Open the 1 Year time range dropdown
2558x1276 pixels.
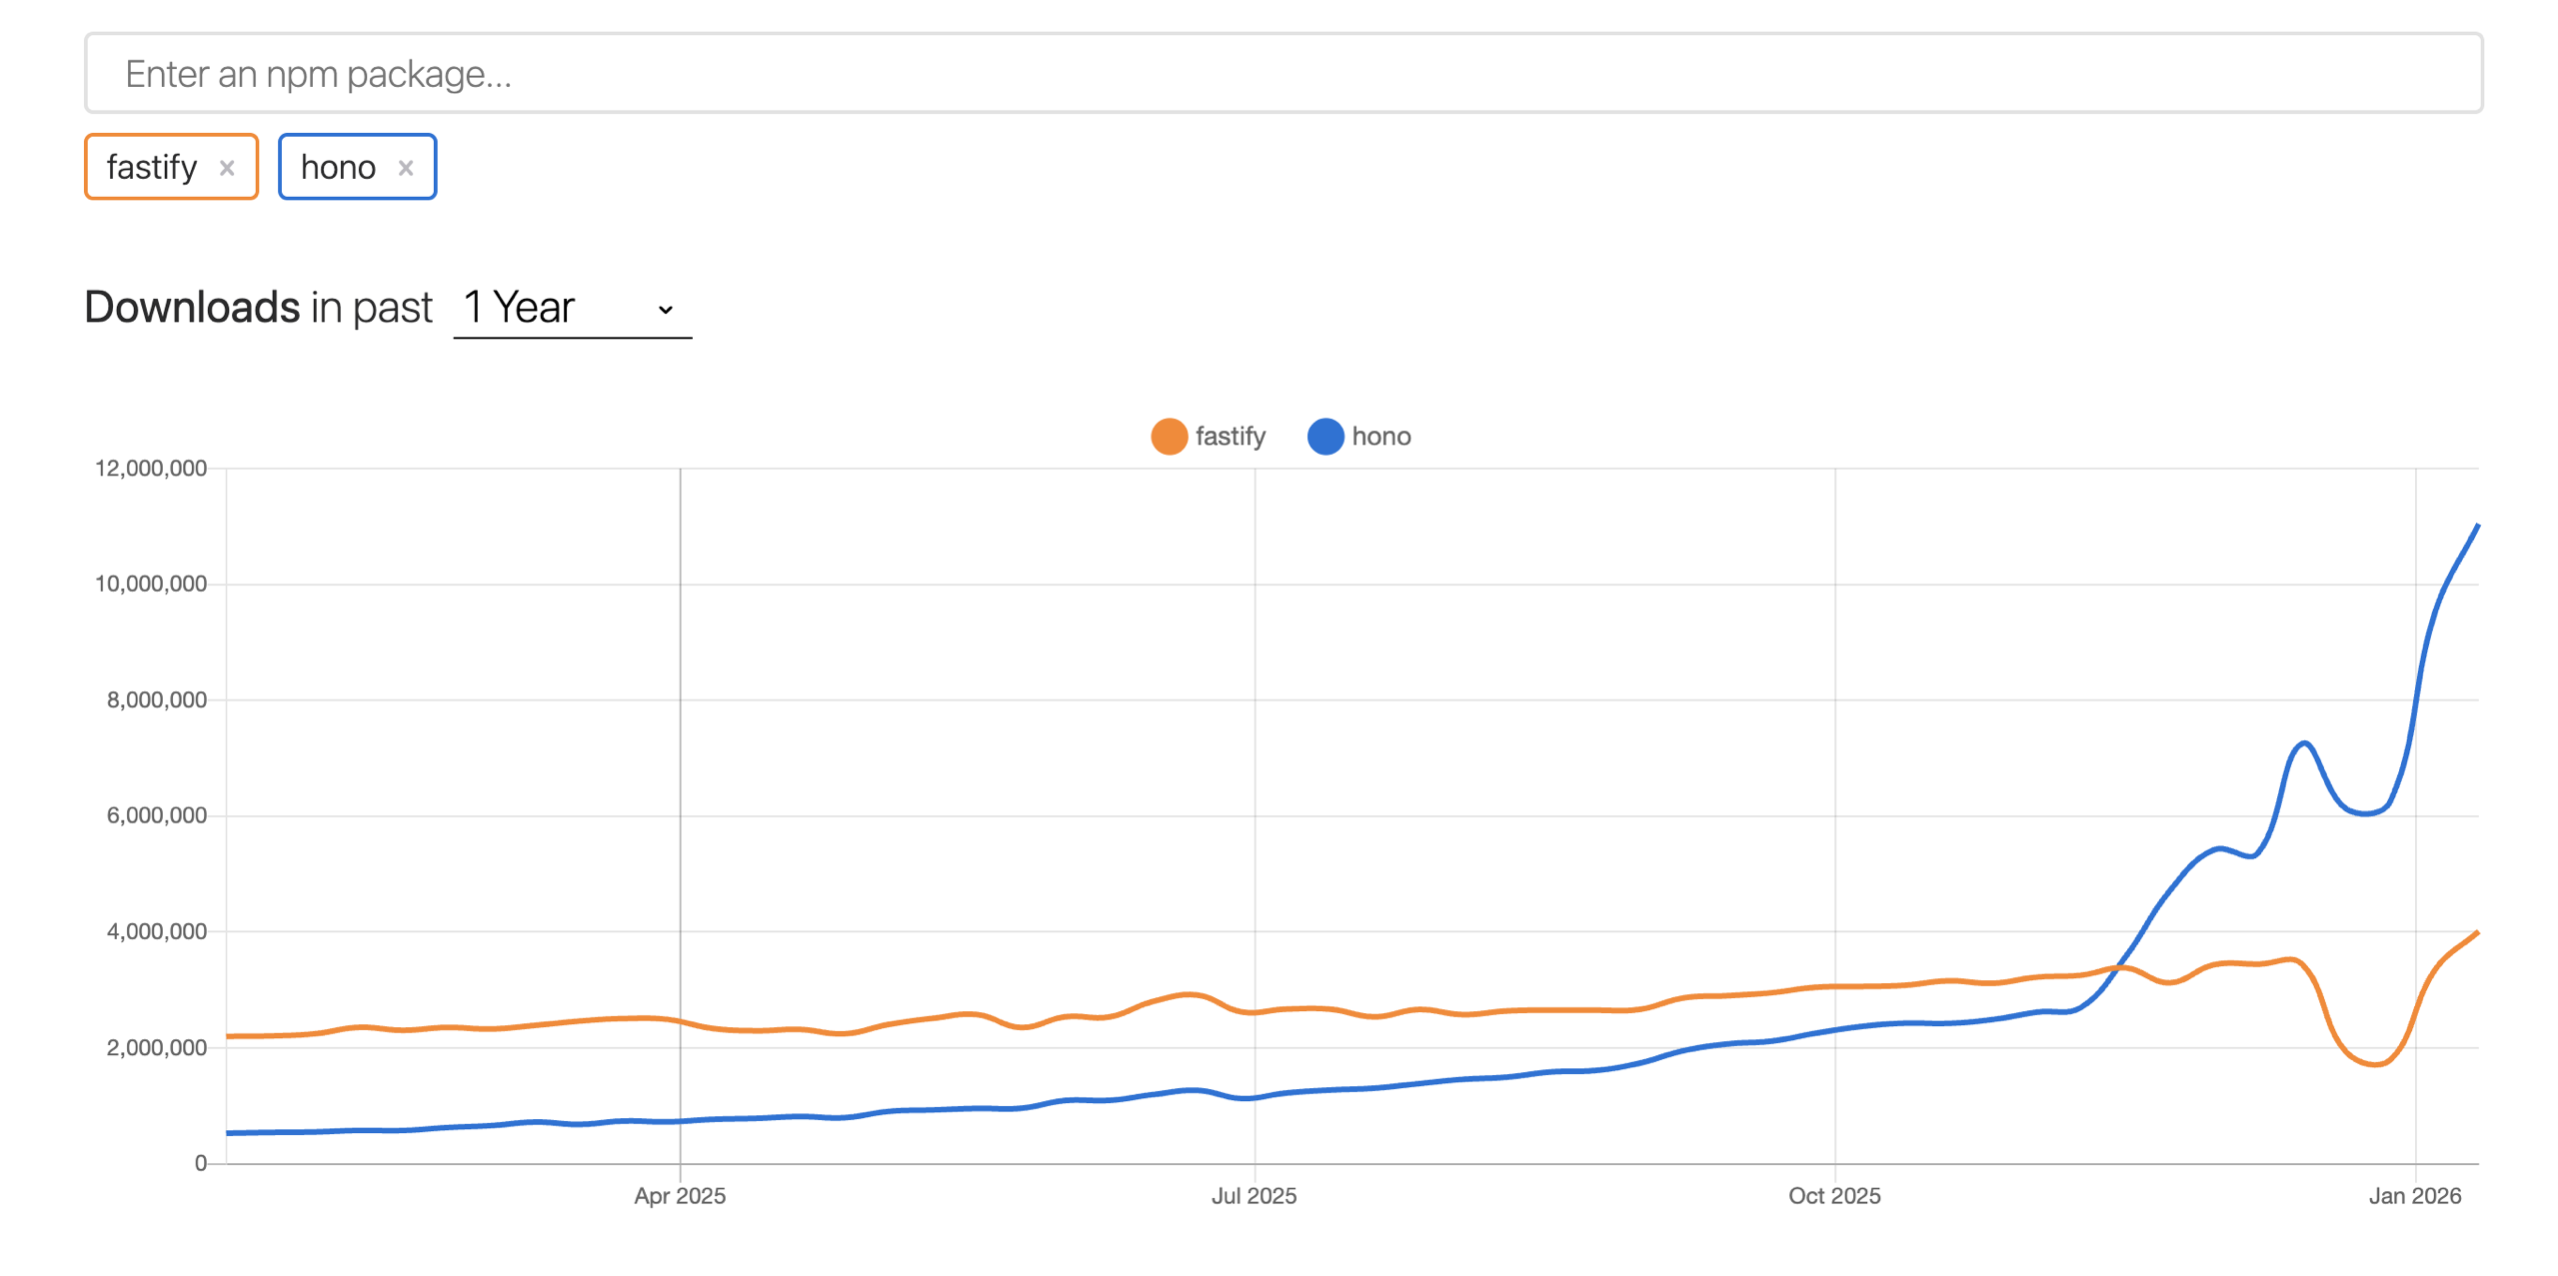click(571, 308)
